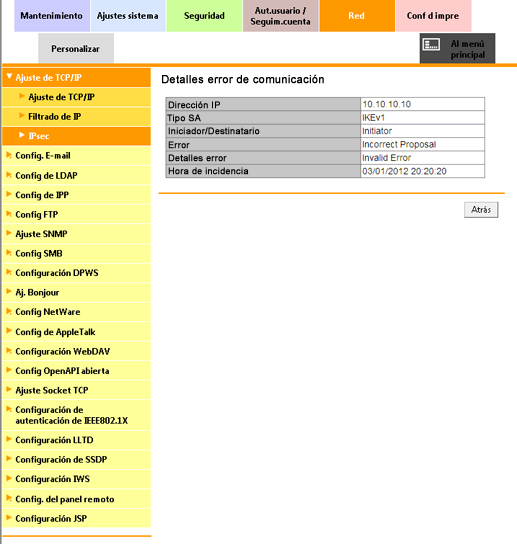This screenshot has width=517, height=544.
Task: Click the arrow icon beside IPsec
Action: click(22, 135)
